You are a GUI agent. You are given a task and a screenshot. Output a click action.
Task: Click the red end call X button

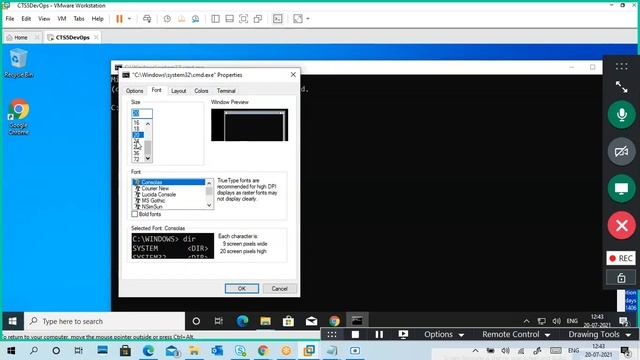point(621,225)
